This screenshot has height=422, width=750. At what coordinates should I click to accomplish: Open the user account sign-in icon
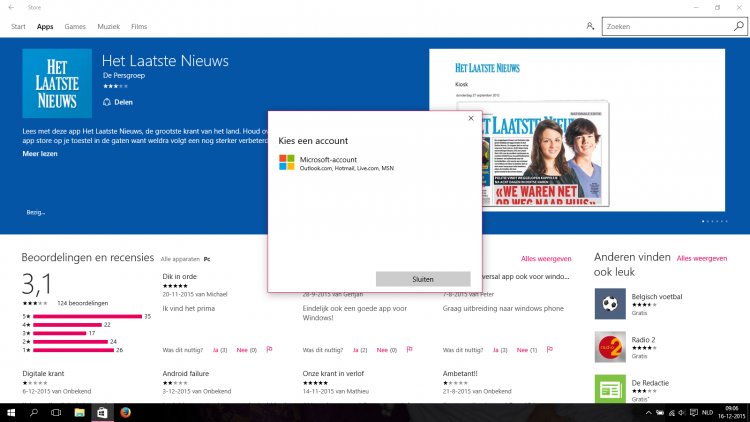pos(590,27)
